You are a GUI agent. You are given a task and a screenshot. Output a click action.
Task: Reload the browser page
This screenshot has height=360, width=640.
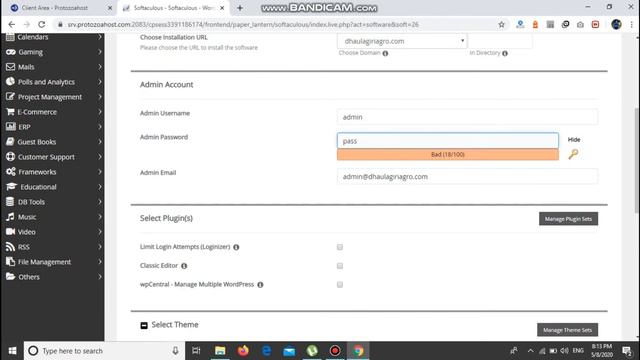42,24
